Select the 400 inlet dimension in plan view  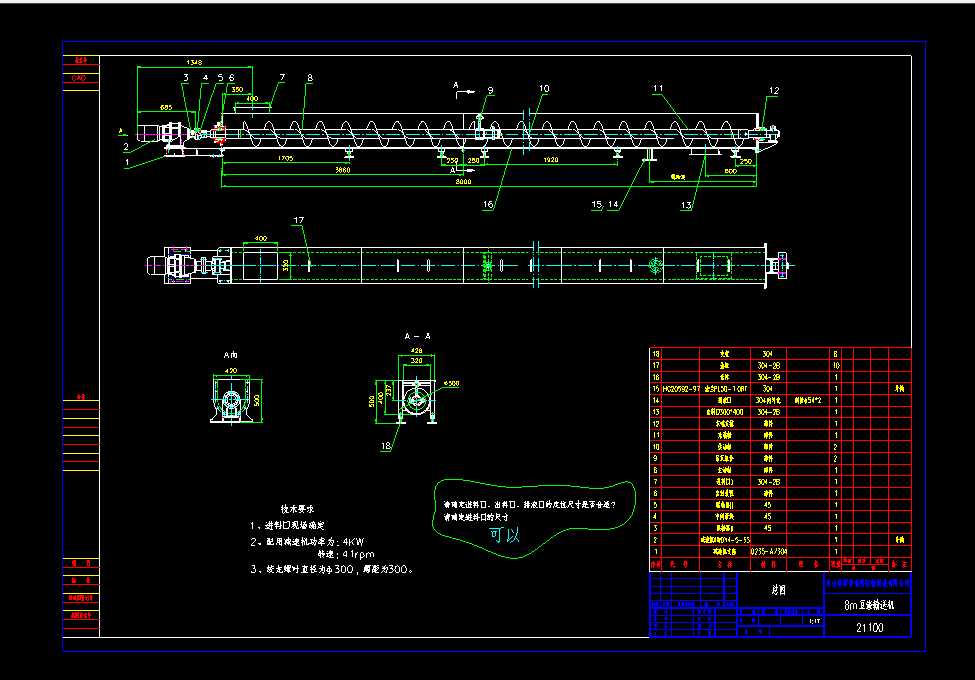click(261, 238)
